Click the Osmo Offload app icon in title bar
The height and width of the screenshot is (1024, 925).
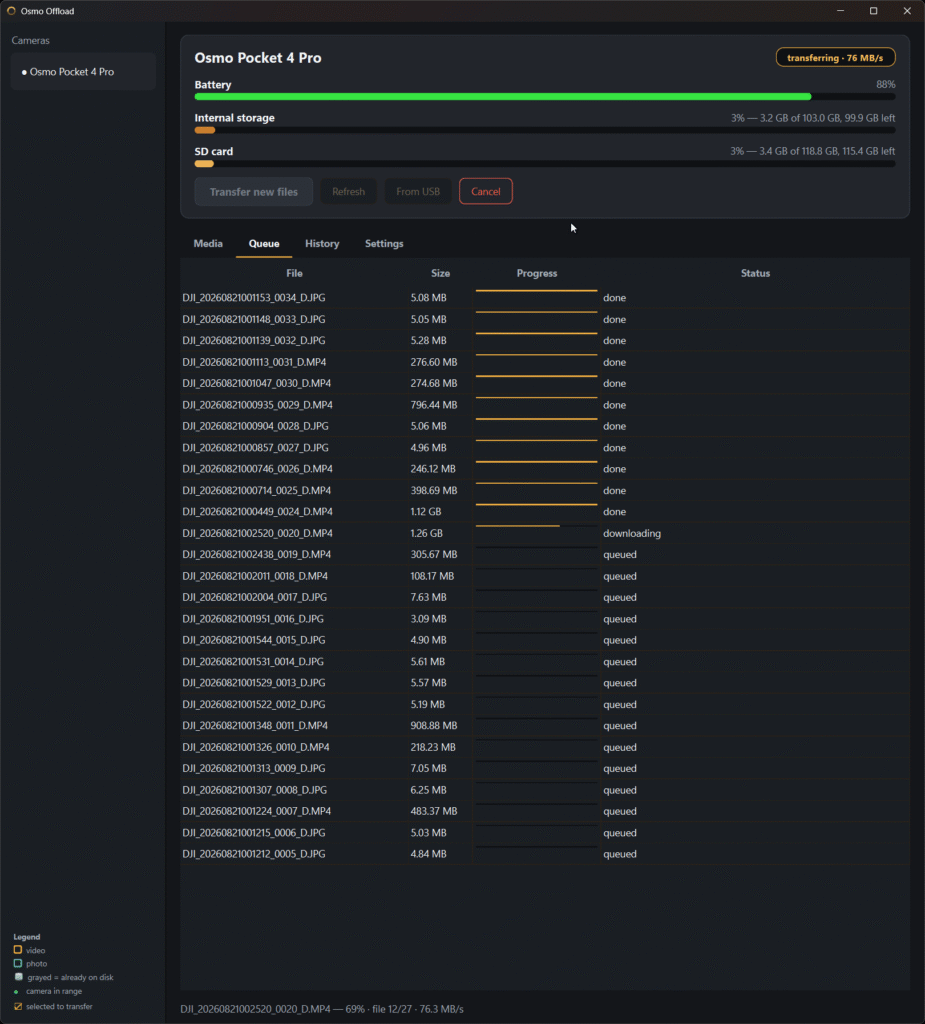11,11
